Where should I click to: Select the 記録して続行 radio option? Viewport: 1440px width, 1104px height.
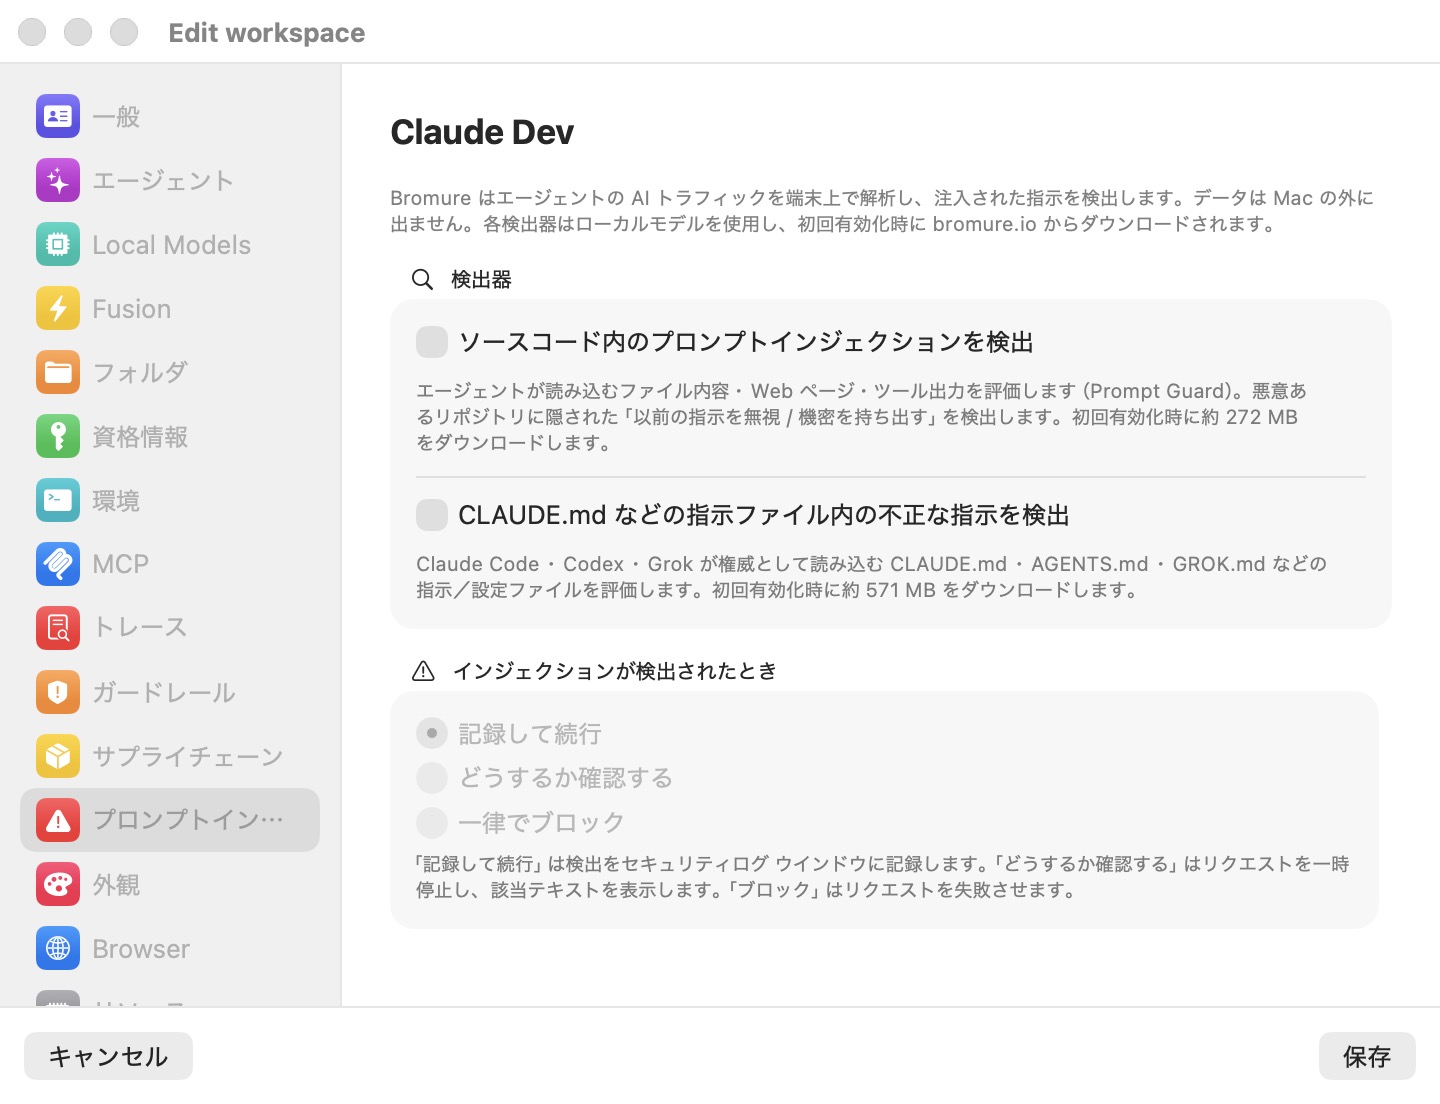tap(432, 733)
